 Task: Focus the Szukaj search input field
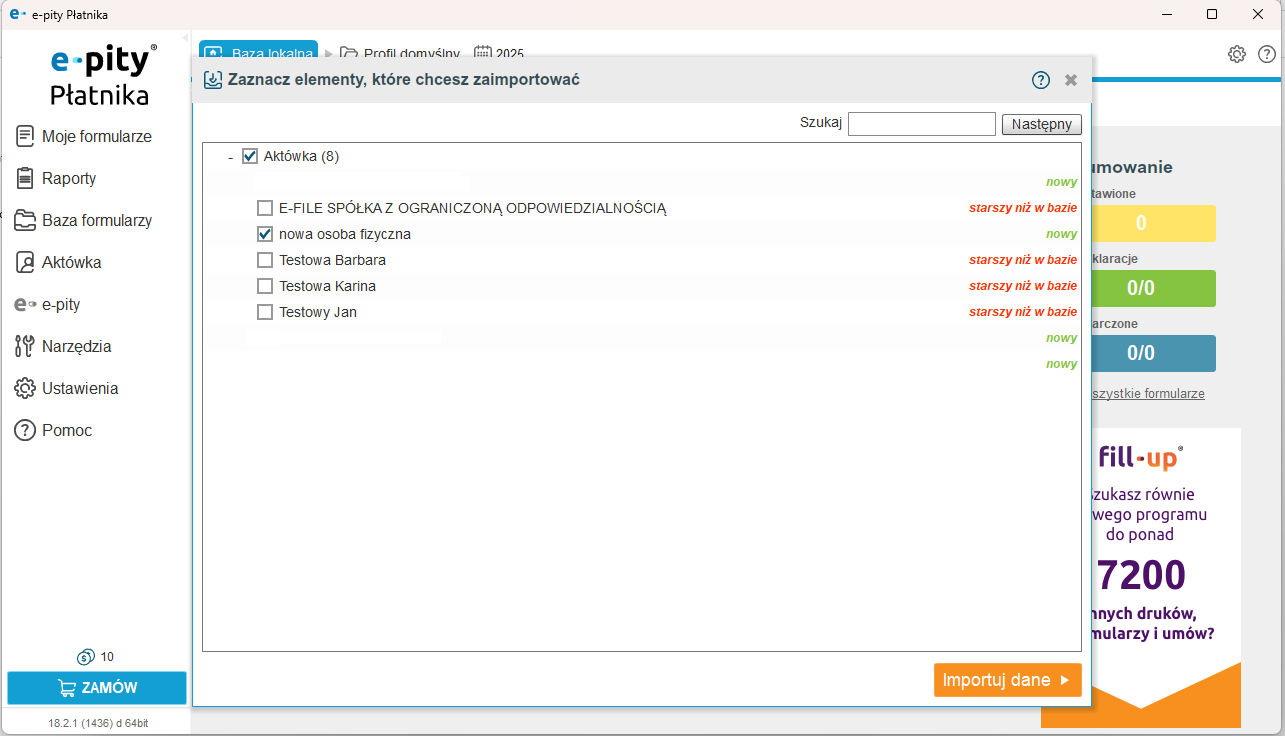coord(921,124)
